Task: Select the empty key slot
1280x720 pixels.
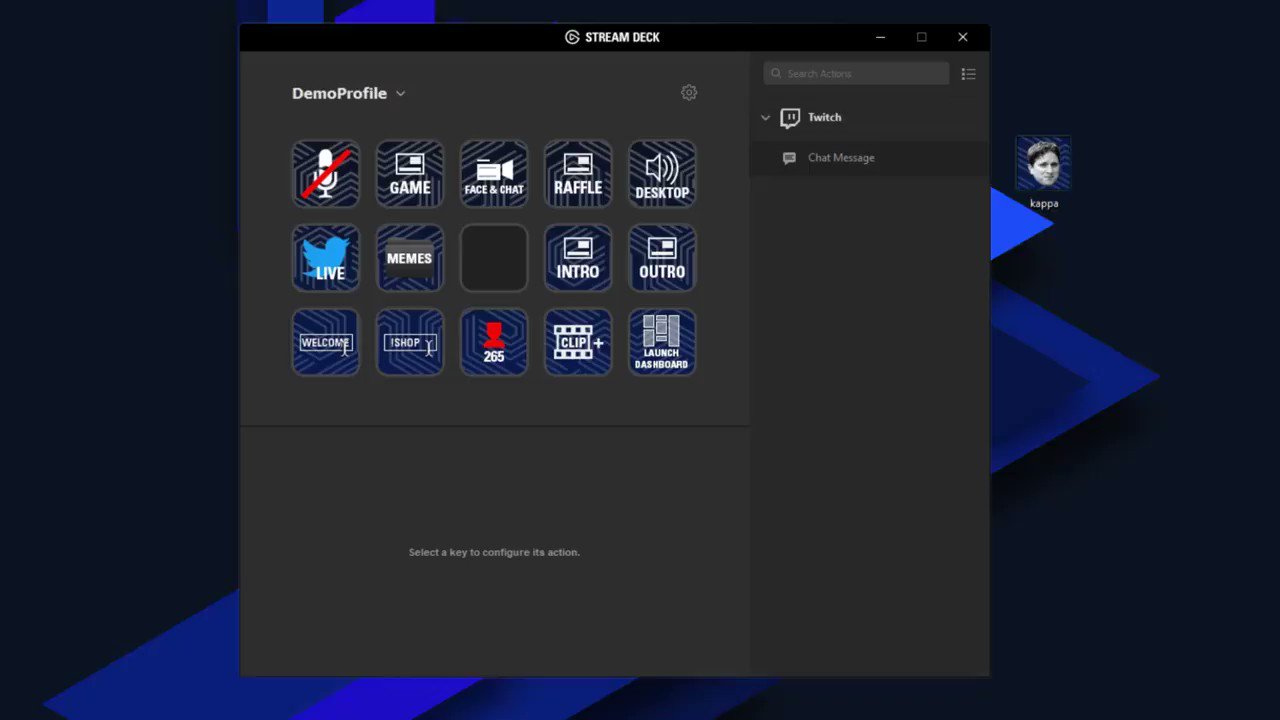Action: [494, 258]
